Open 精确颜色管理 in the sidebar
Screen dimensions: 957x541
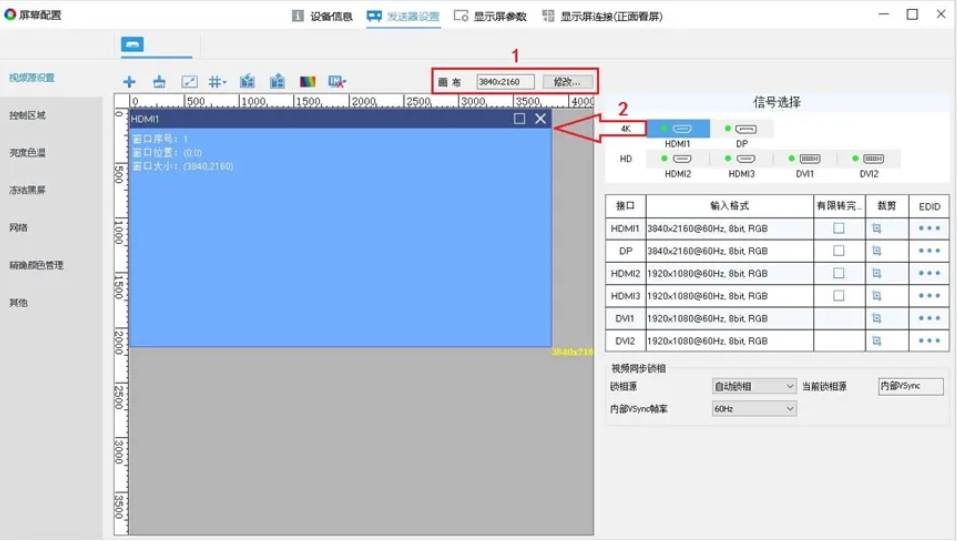pos(36,265)
